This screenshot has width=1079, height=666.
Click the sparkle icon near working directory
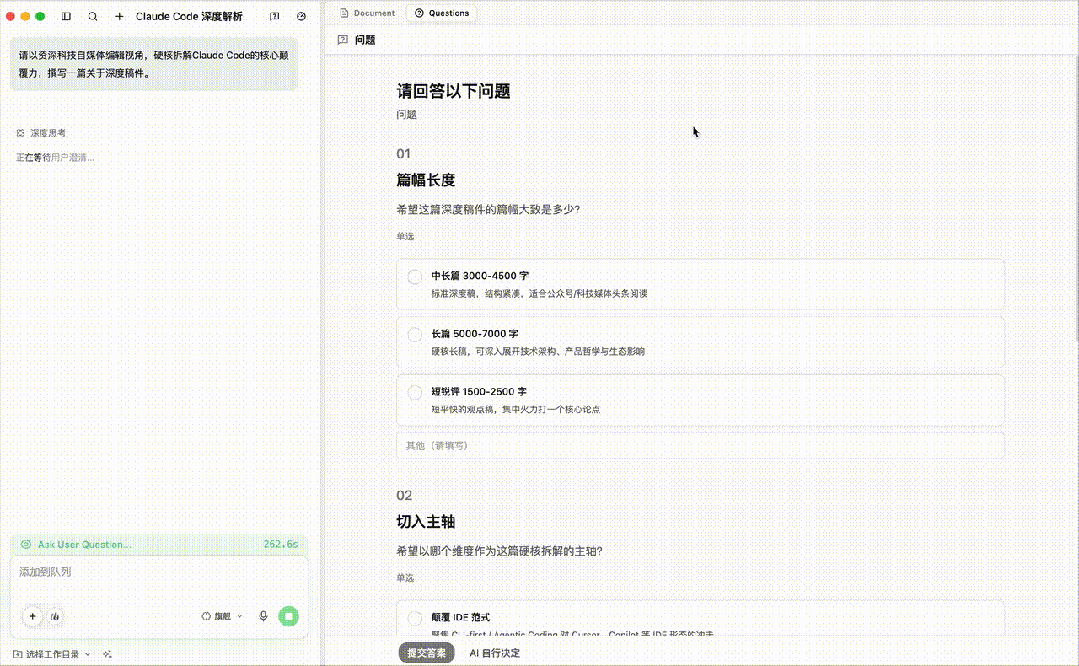point(107,654)
